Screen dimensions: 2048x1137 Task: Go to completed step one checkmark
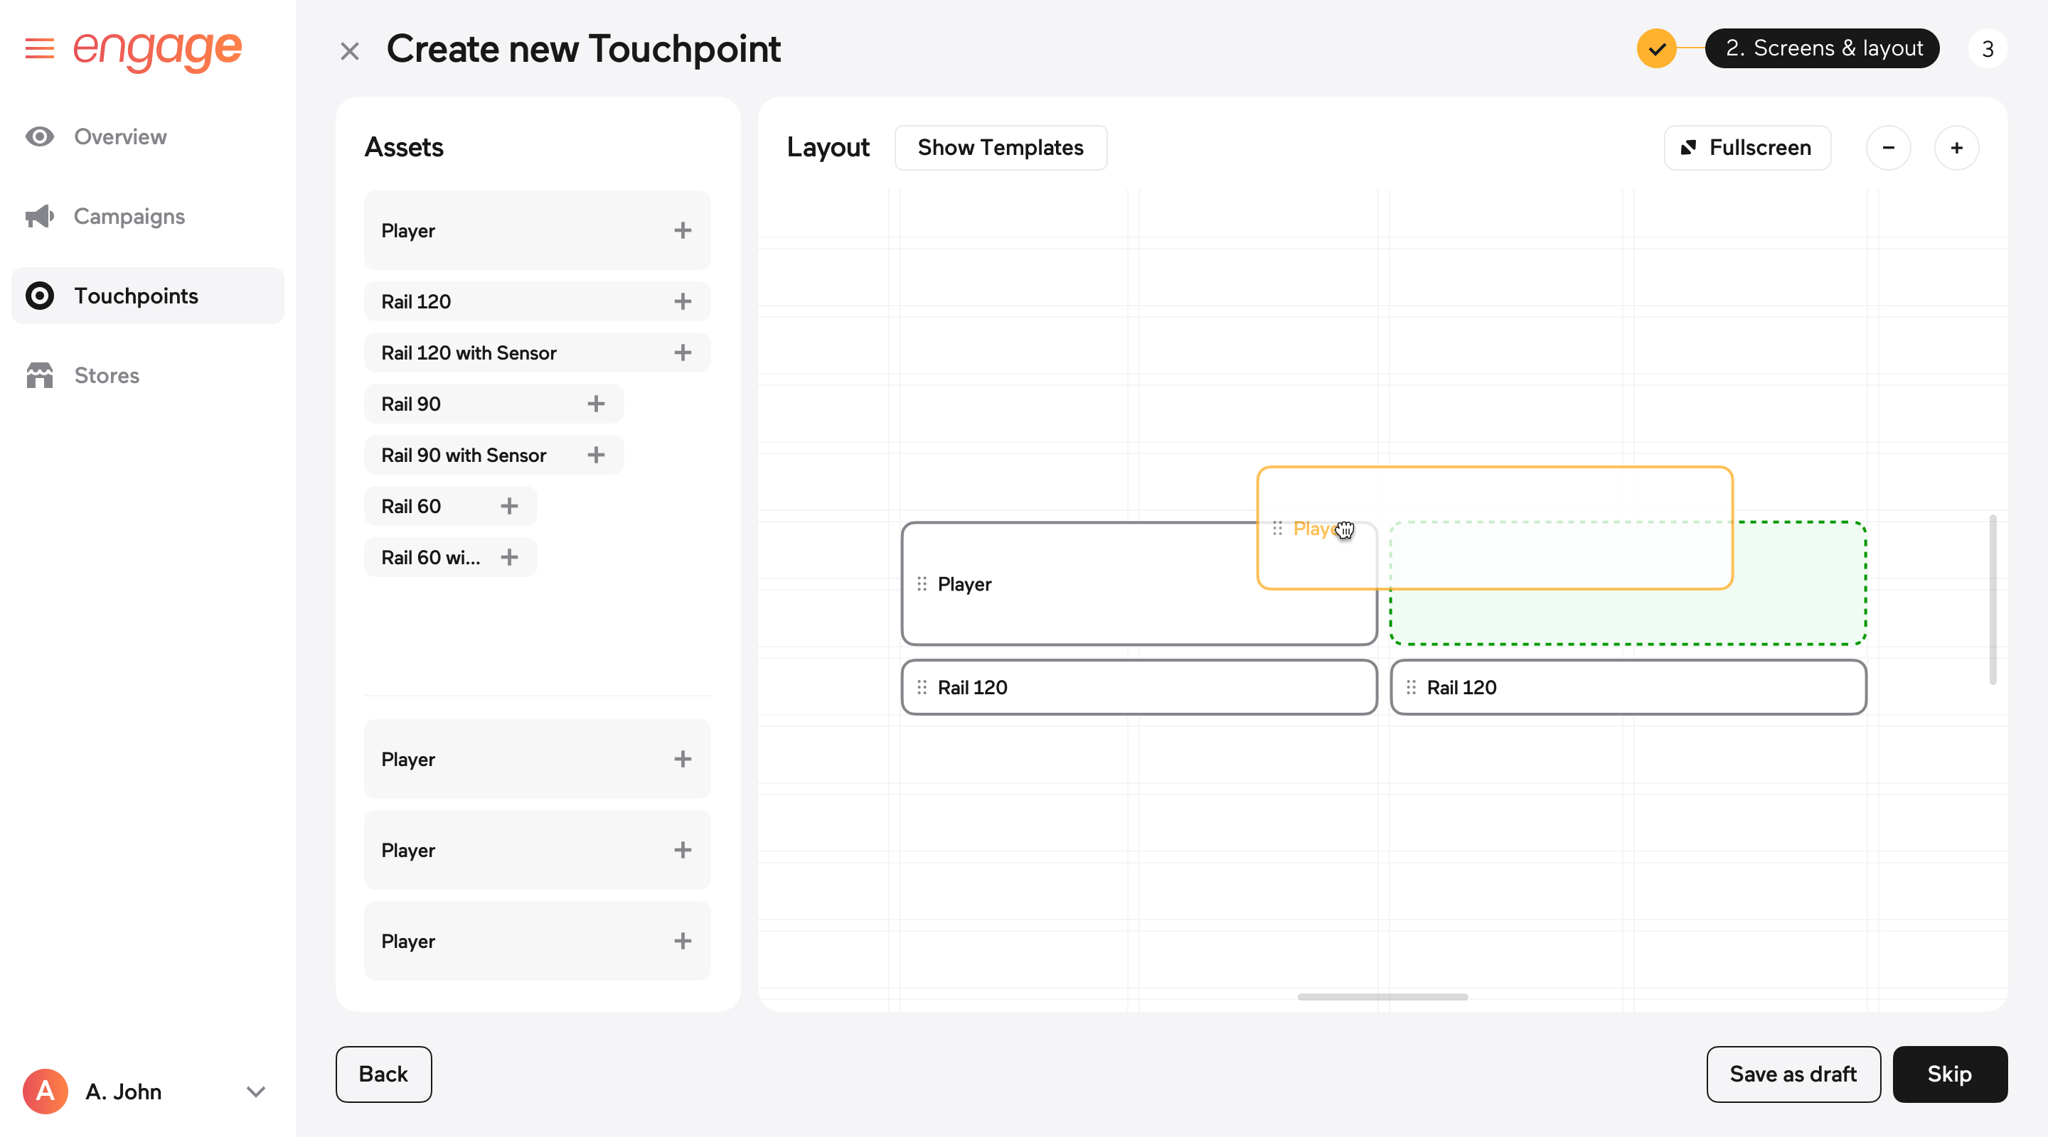1656,48
